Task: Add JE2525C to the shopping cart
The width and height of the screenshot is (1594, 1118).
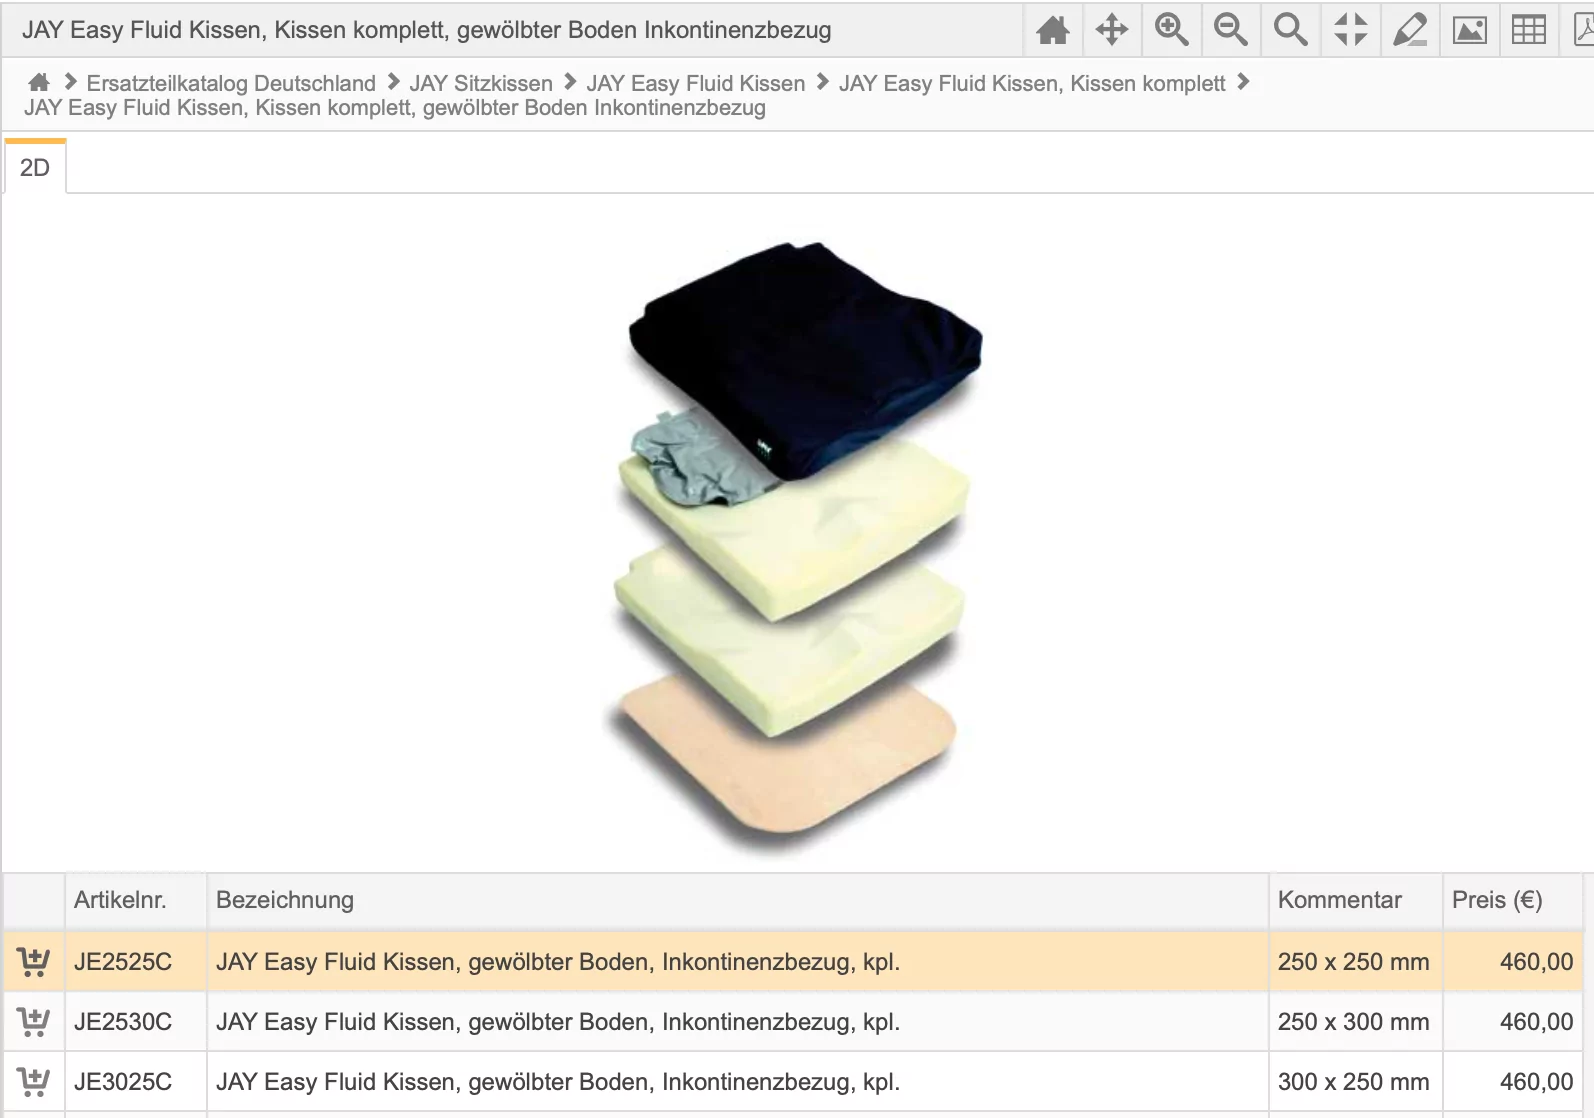Action: [33, 962]
